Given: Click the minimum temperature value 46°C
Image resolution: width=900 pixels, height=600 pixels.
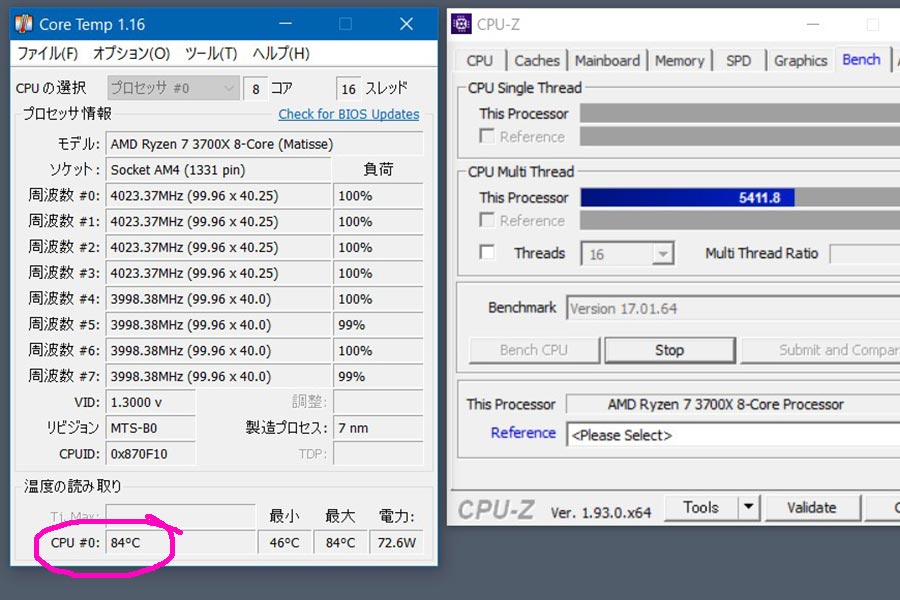Looking at the screenshot, I should [285, 543].
